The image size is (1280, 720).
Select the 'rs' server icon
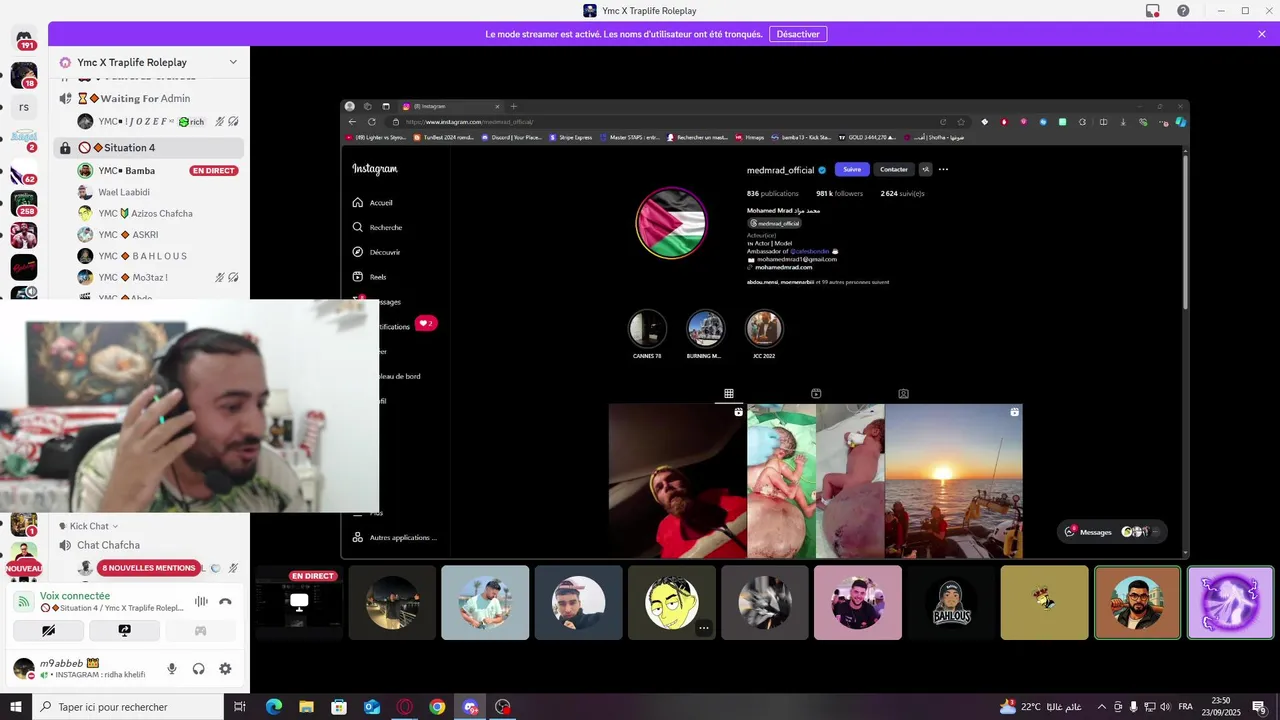click(x=24, y=107)
